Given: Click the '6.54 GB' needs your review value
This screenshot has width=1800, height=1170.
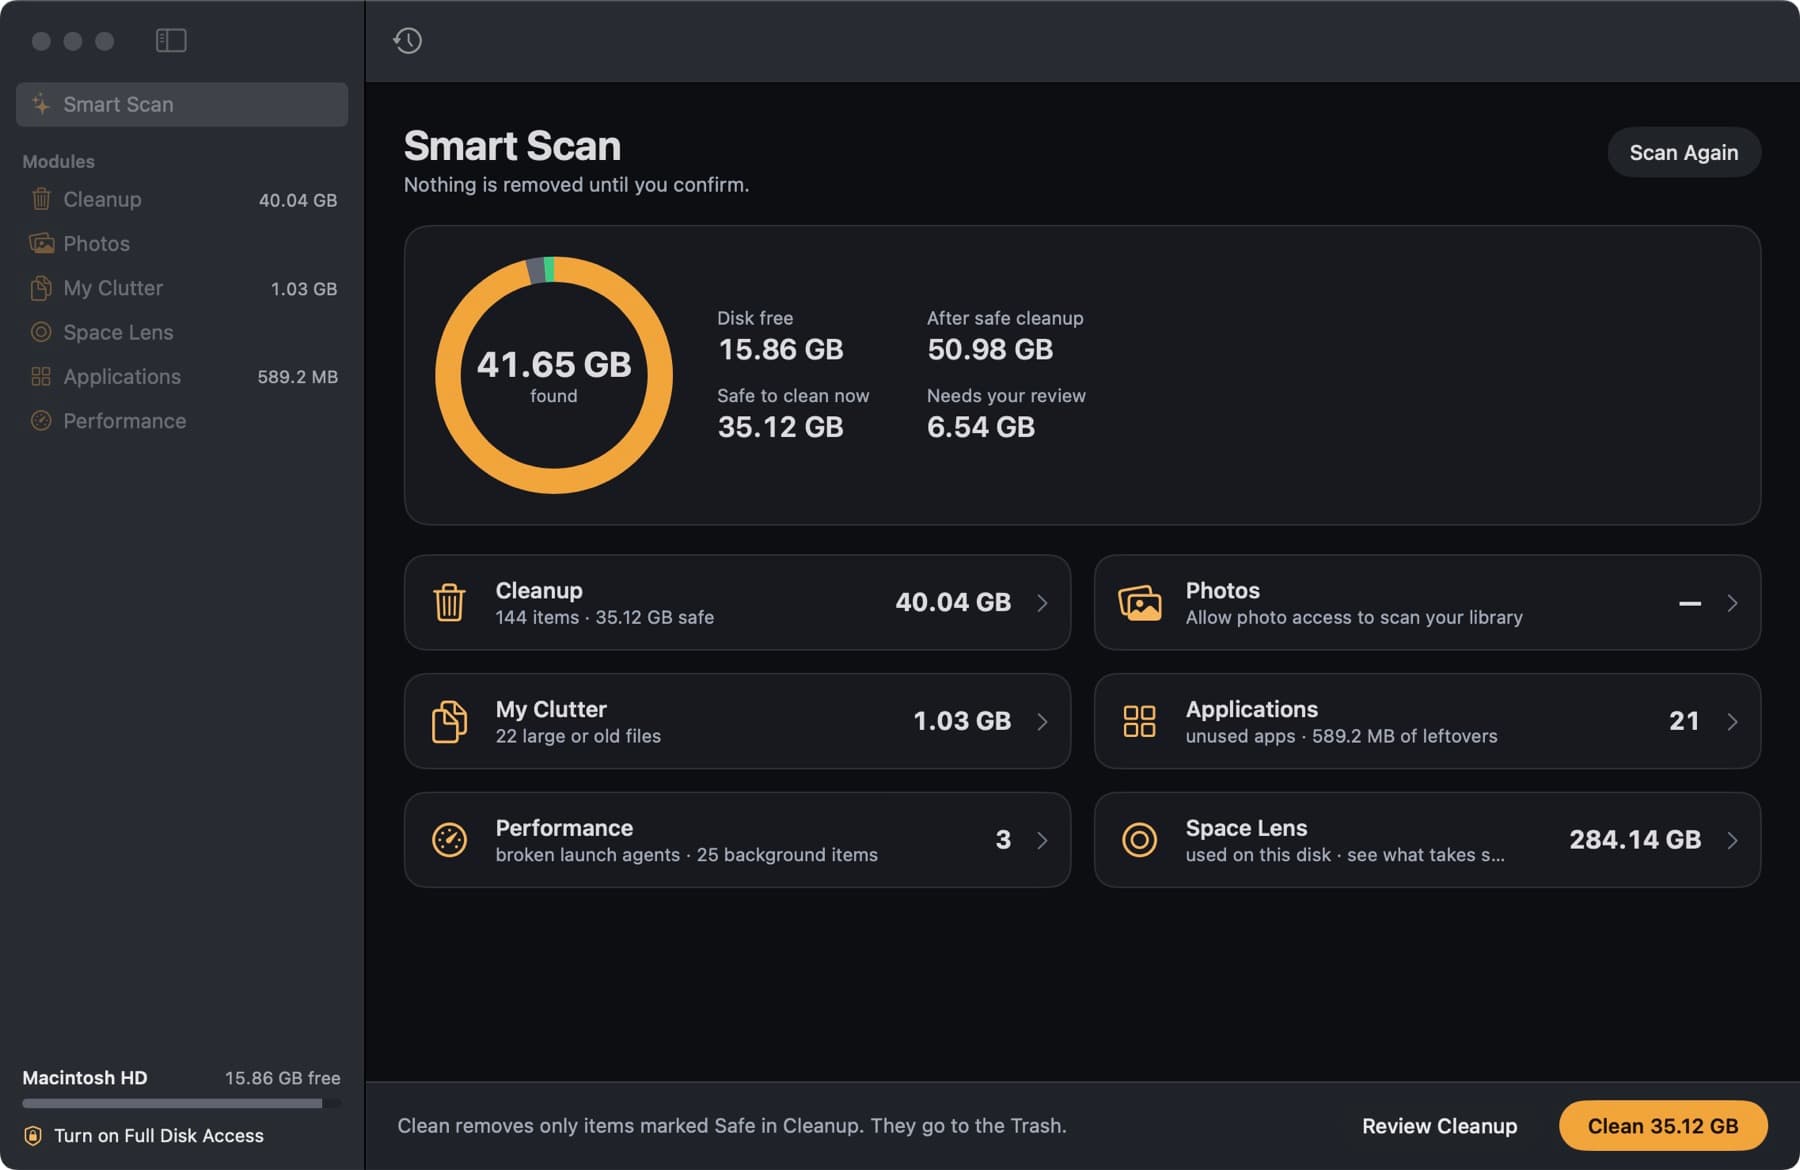Looking at the screenshot, I should tap(981, 427).
